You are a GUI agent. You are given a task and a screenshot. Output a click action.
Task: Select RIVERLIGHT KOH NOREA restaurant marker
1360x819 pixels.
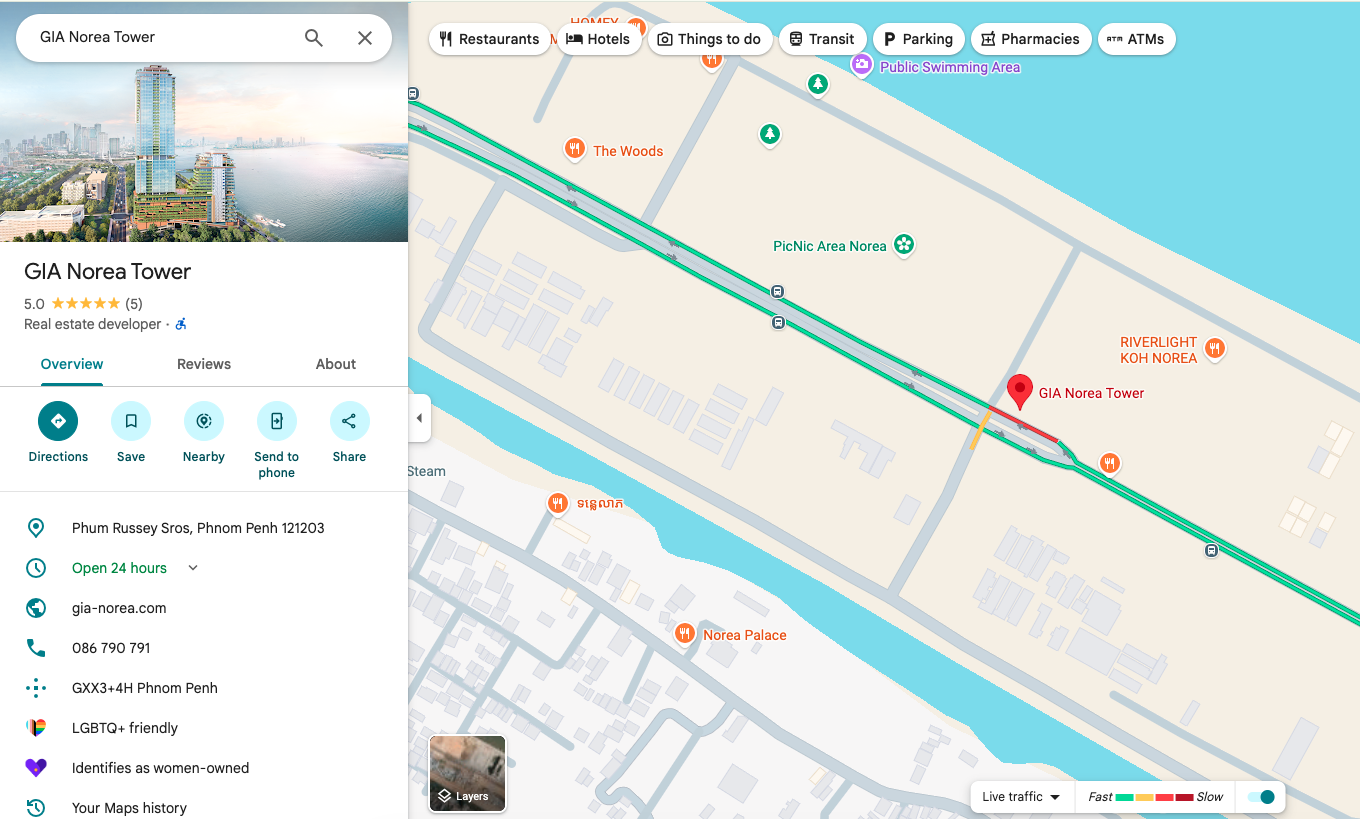[x=1215, y=349]
